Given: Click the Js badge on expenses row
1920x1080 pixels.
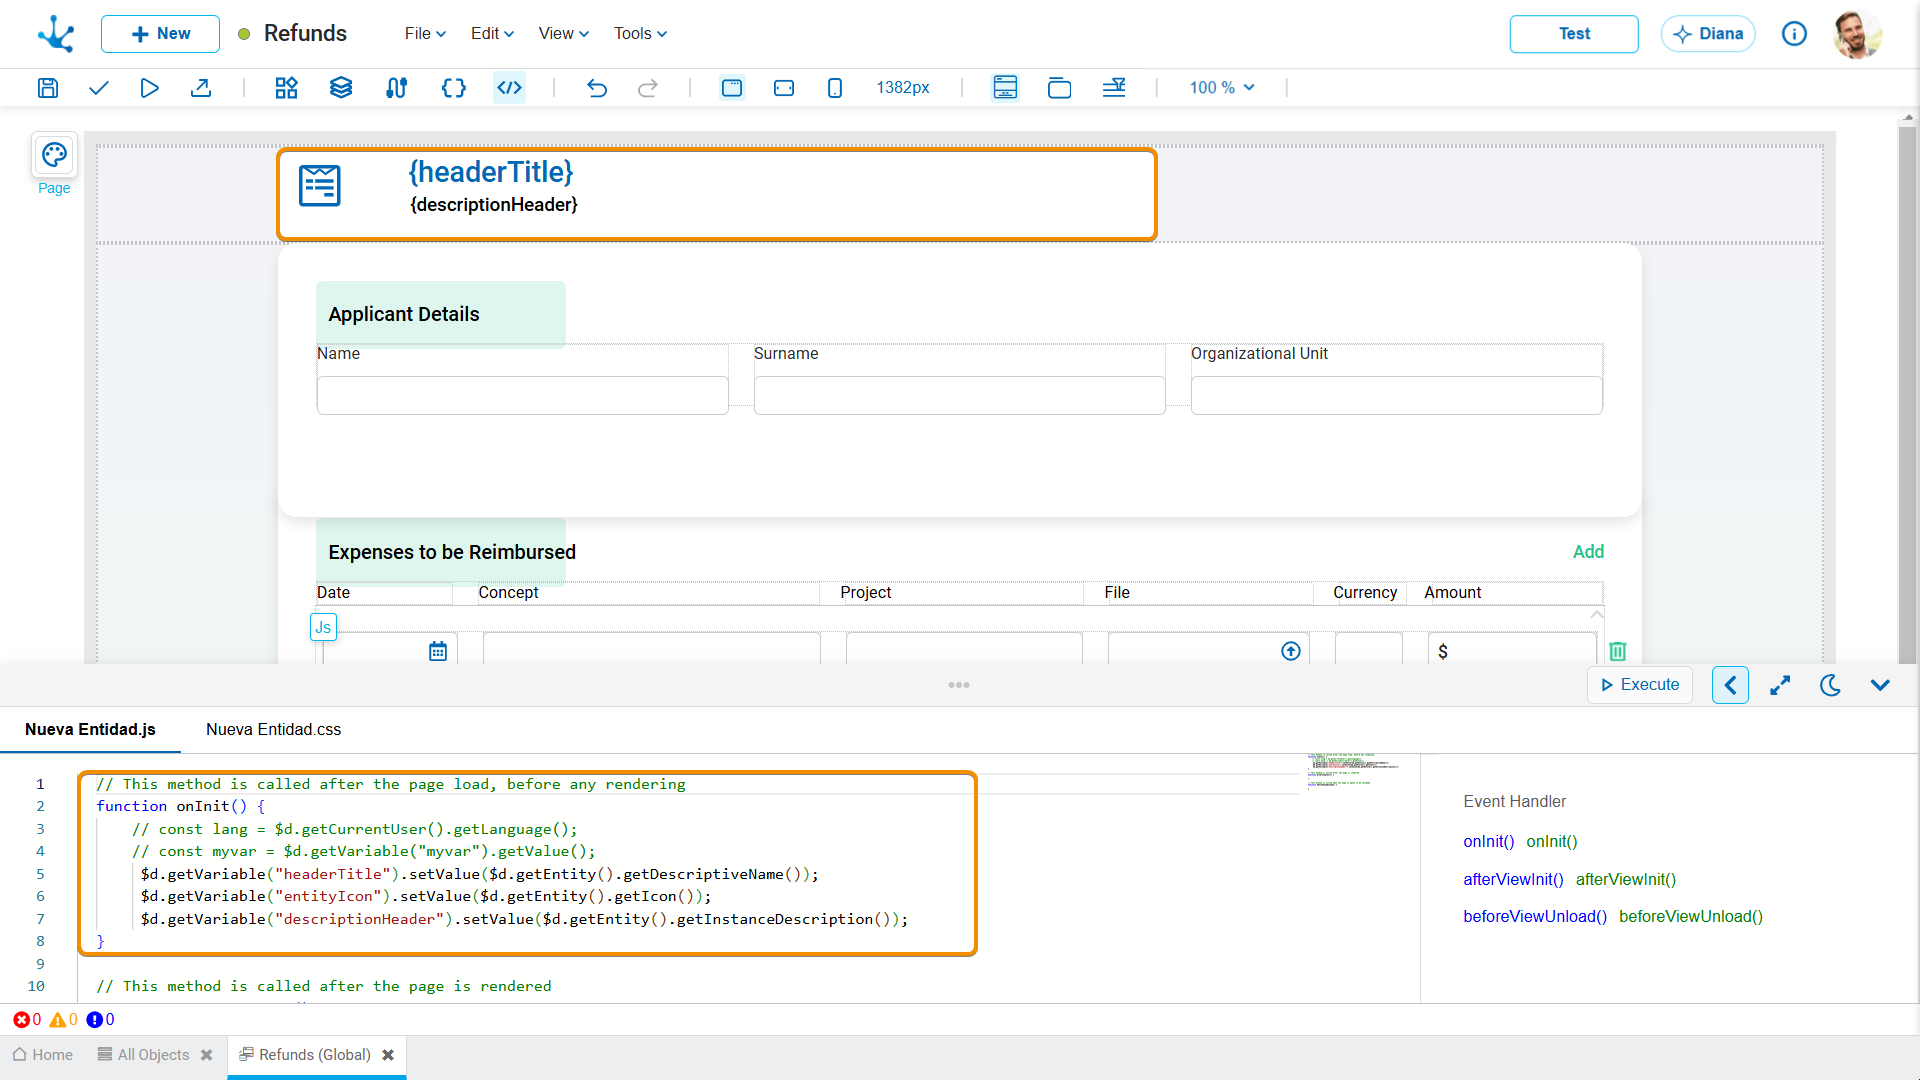Looking at the screenshot, I should click(x=323, y=627).
